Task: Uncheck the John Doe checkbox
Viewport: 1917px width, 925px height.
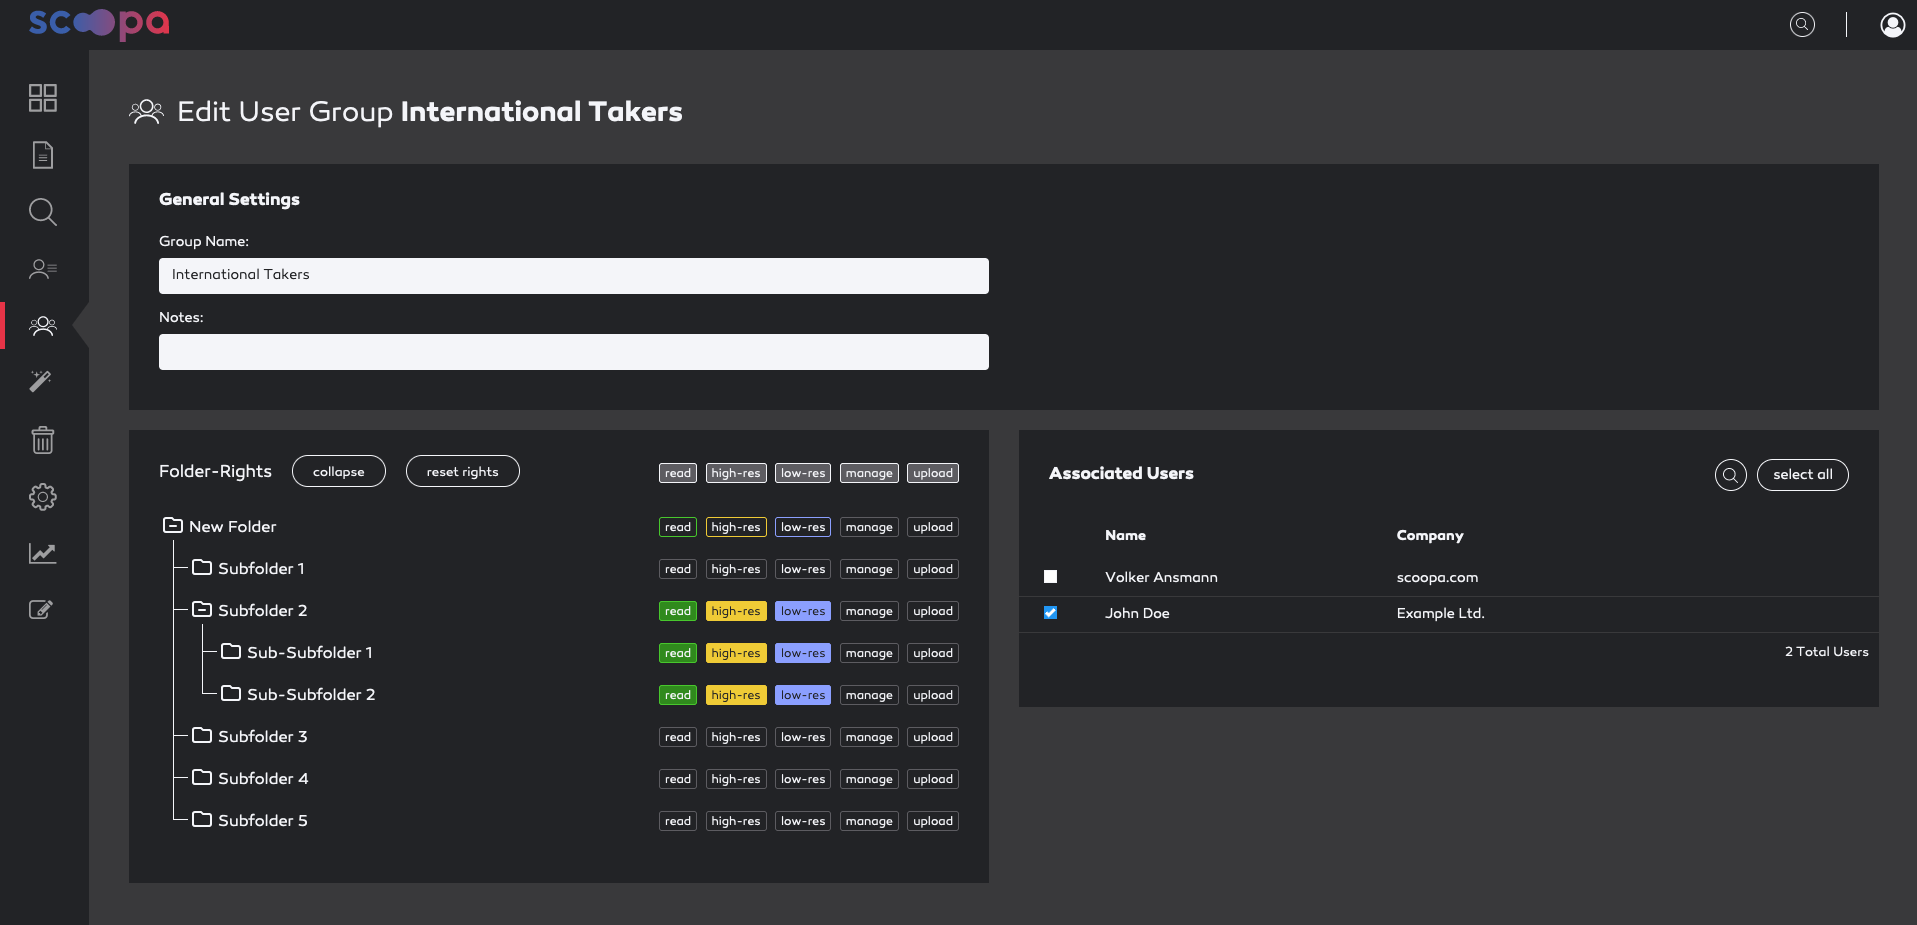Action: pyautogui.click(x=1050, y=613)
